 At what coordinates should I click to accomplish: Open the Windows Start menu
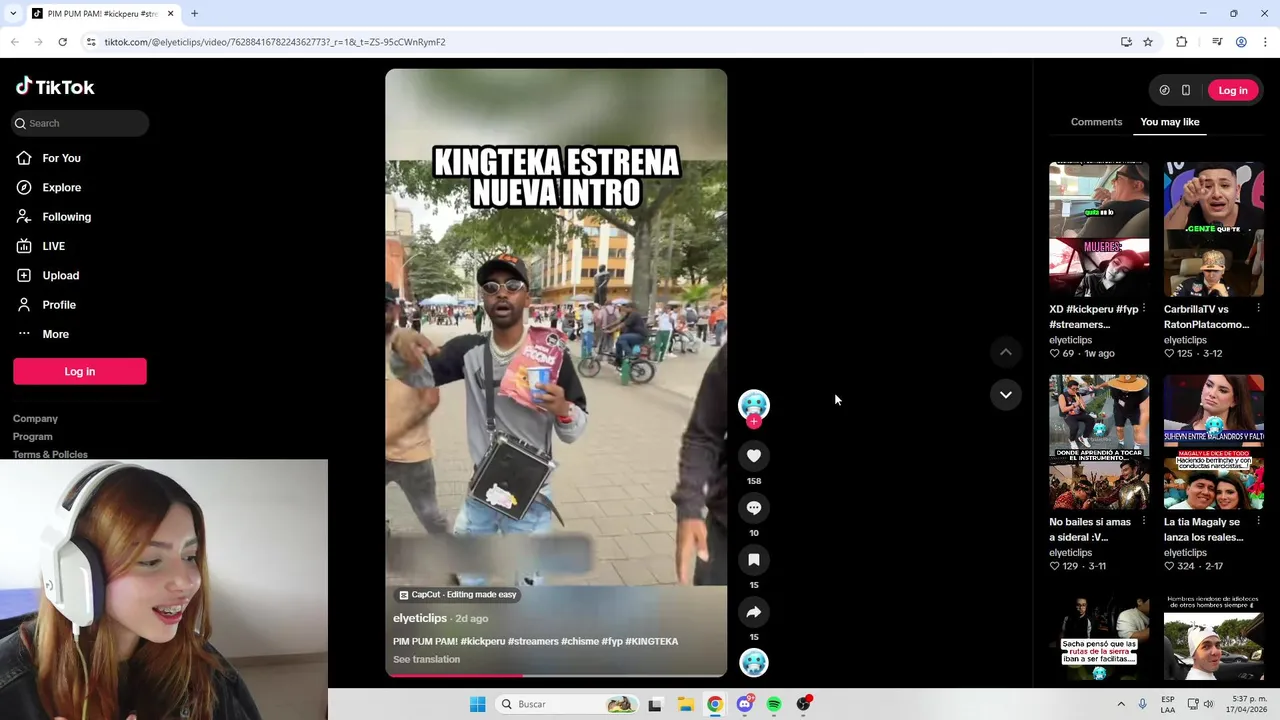pos(478,704)
